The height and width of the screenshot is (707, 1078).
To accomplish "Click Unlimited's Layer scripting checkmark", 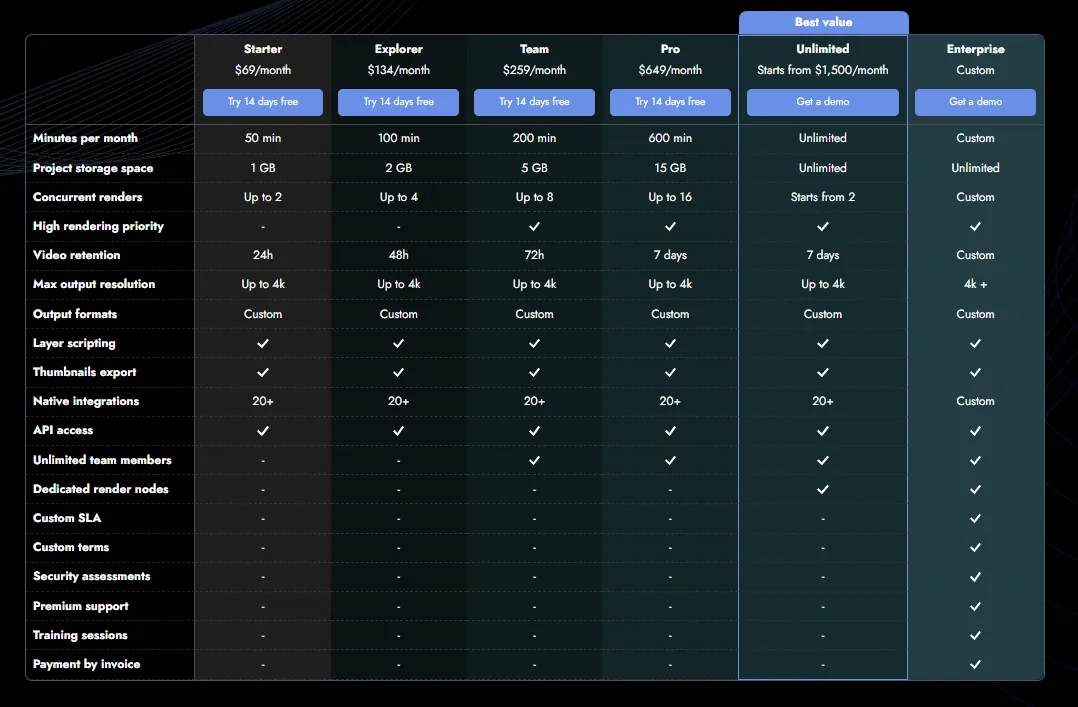I will [823, 343].
